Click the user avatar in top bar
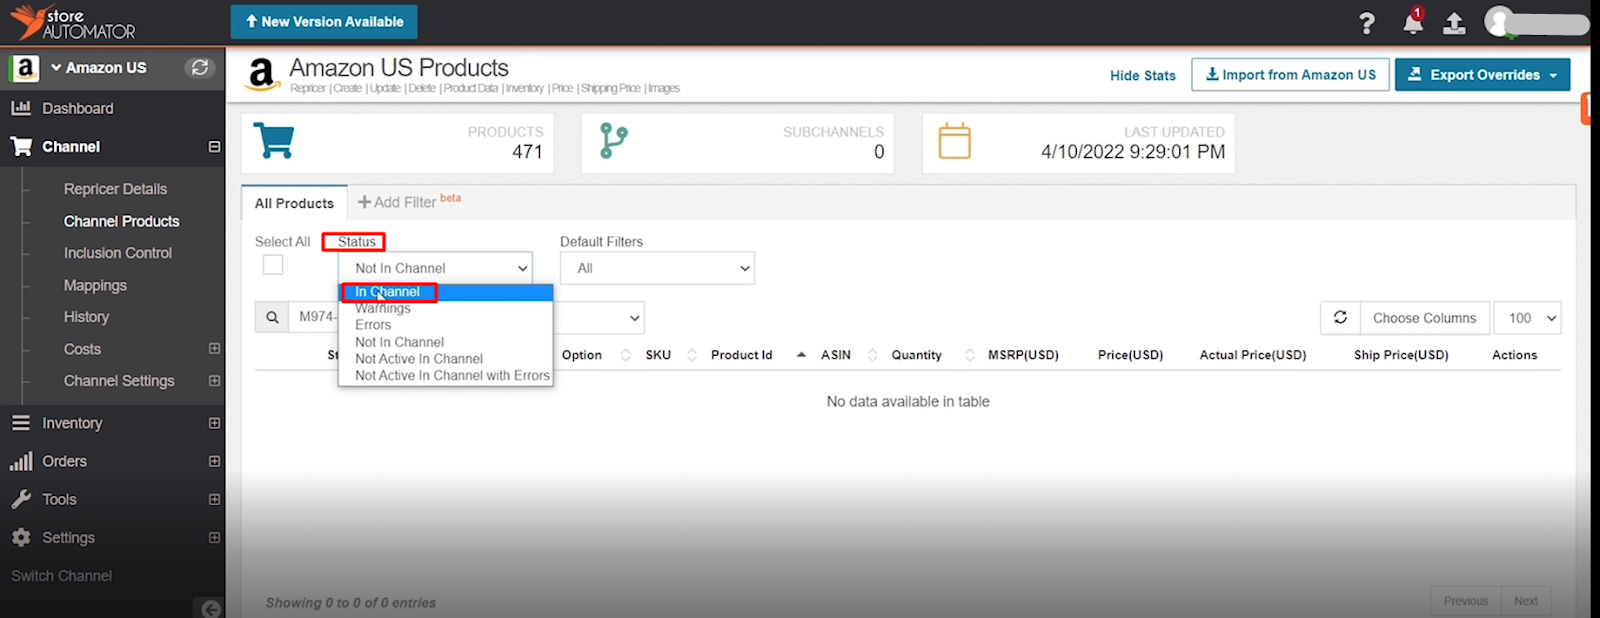 (1499, 22)
